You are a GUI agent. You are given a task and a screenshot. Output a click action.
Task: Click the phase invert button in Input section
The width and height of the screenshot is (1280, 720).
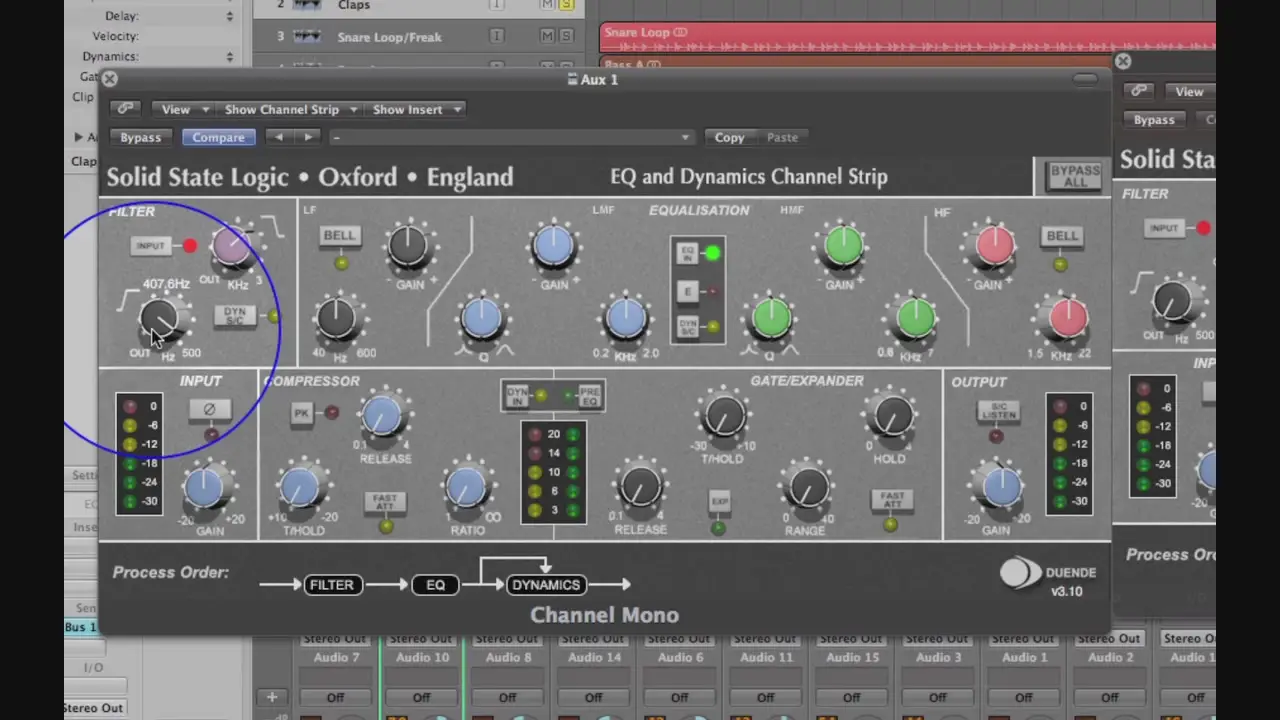tap(209, 409)
